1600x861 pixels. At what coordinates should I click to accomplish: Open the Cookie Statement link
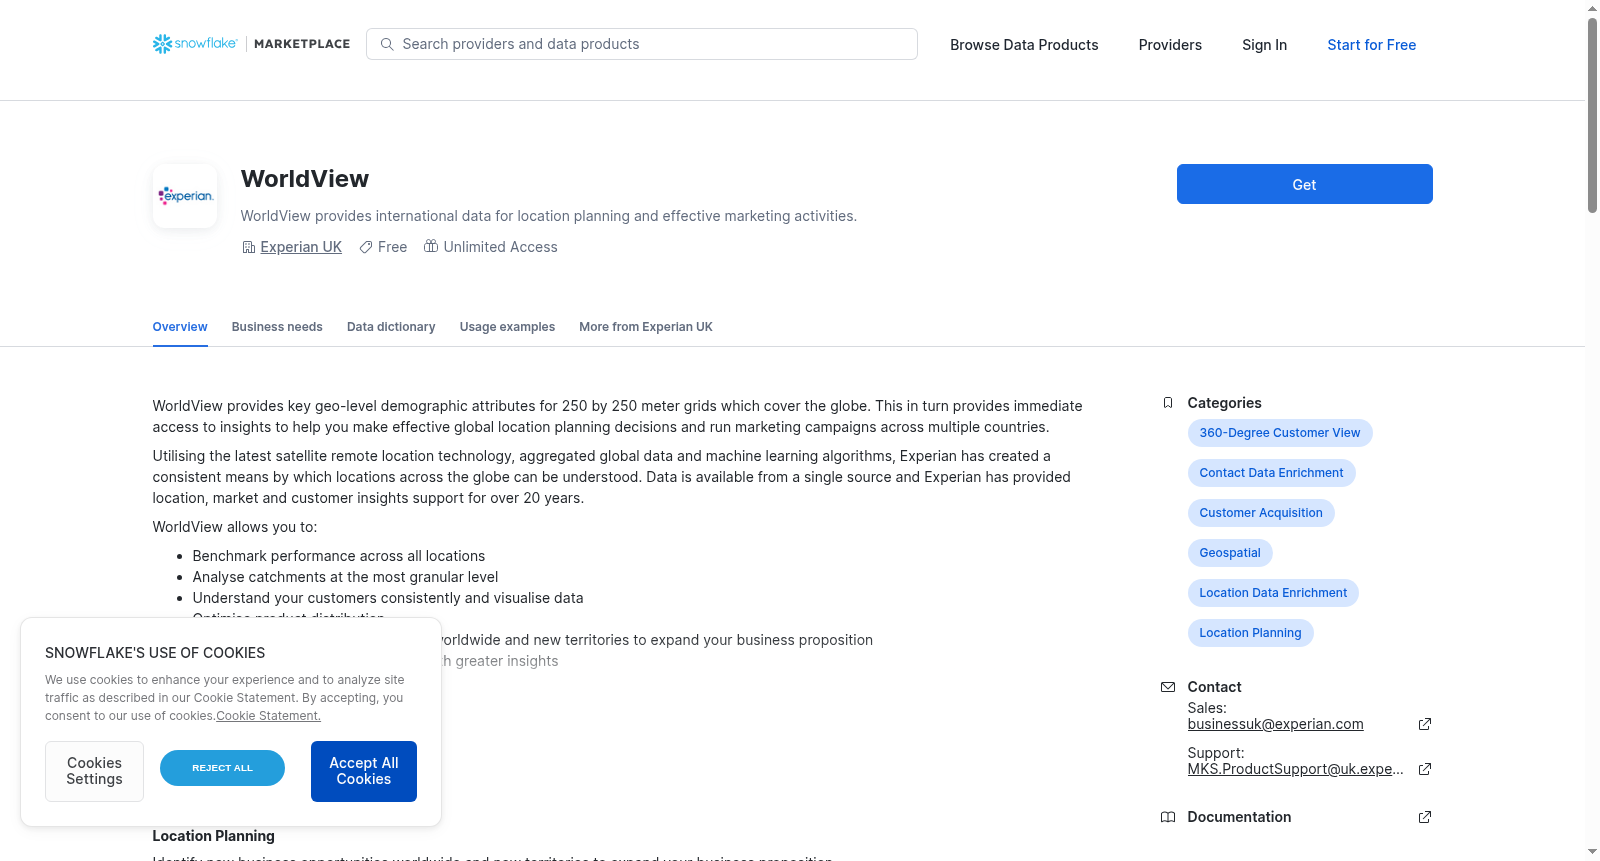[268, 716]
